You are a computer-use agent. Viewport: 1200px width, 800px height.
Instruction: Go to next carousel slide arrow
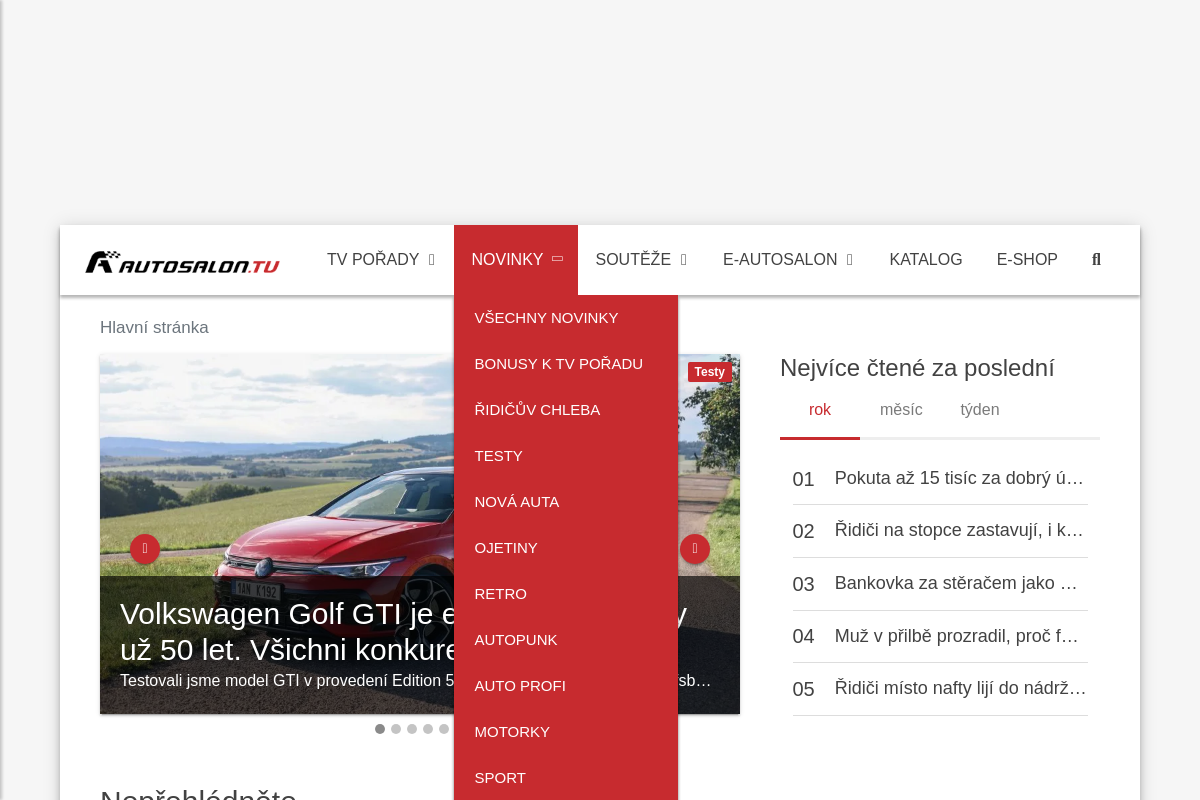(x=695, y=549)
